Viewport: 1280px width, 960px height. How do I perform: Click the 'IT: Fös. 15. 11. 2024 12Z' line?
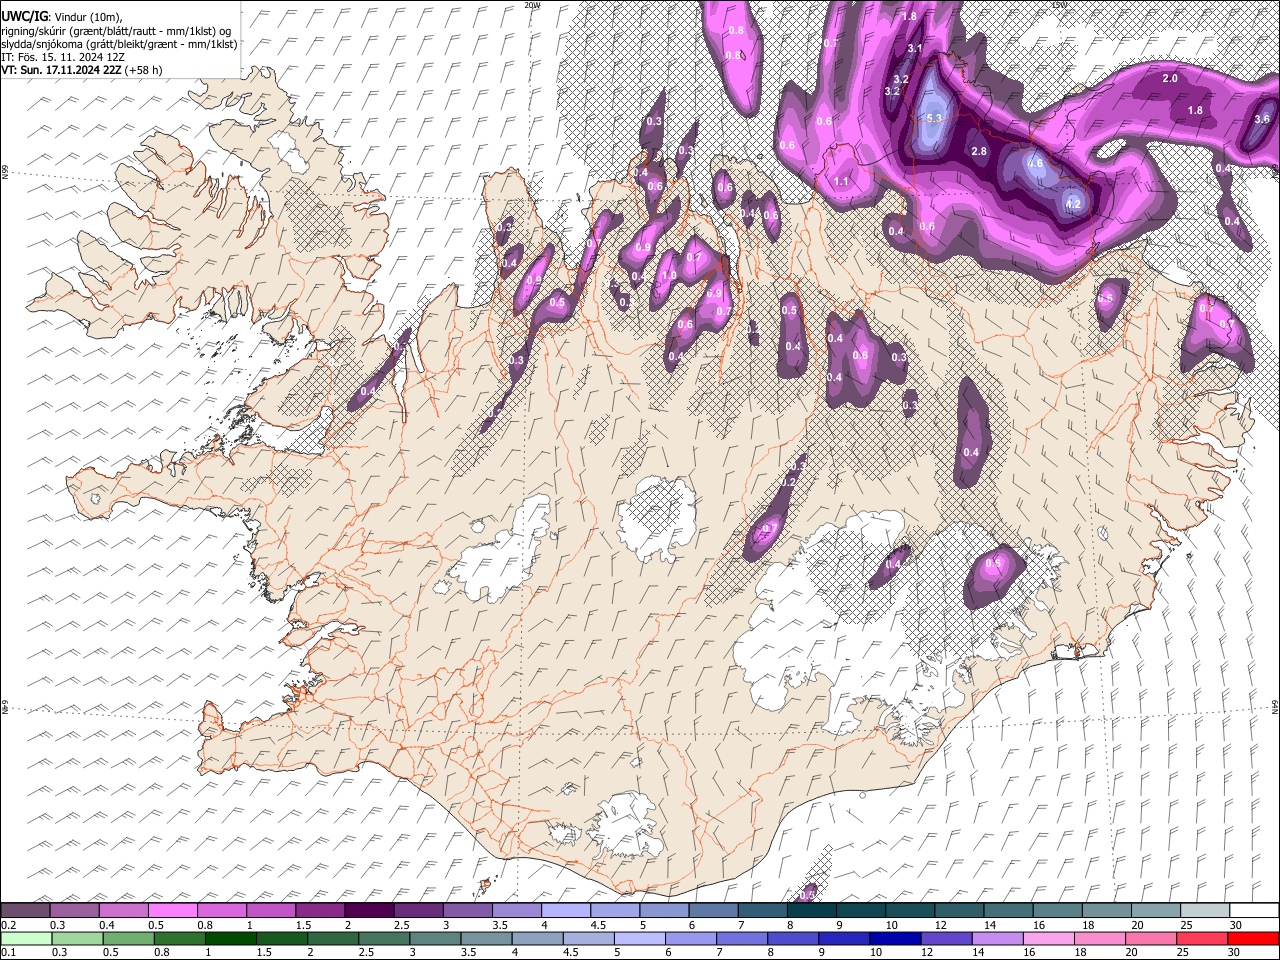63,57
